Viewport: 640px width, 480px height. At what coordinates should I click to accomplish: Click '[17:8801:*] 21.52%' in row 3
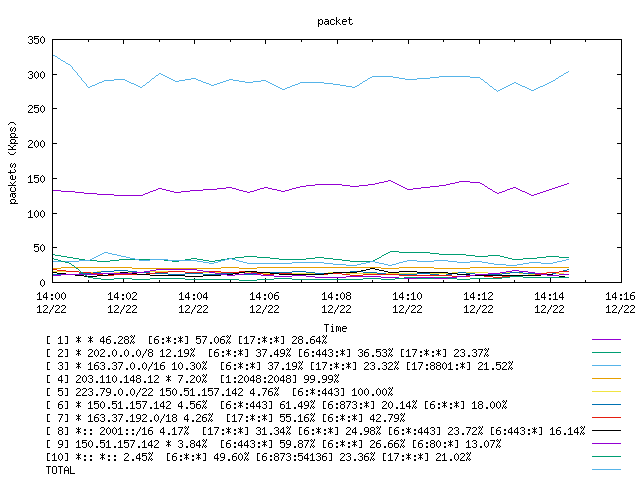pyautogui.click(x=459, y=366)
